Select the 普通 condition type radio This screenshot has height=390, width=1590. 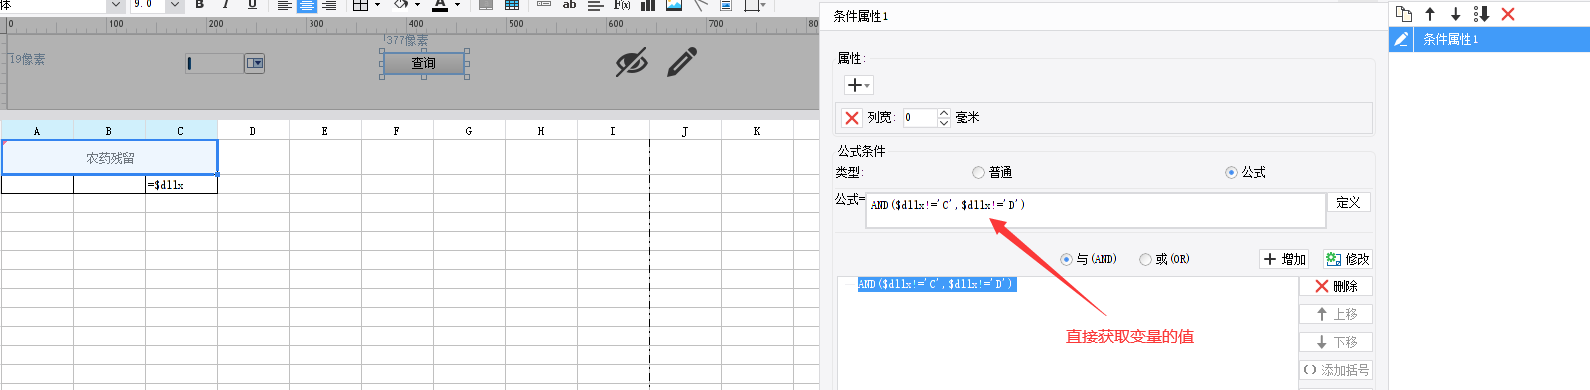click(x=979, y=173)
